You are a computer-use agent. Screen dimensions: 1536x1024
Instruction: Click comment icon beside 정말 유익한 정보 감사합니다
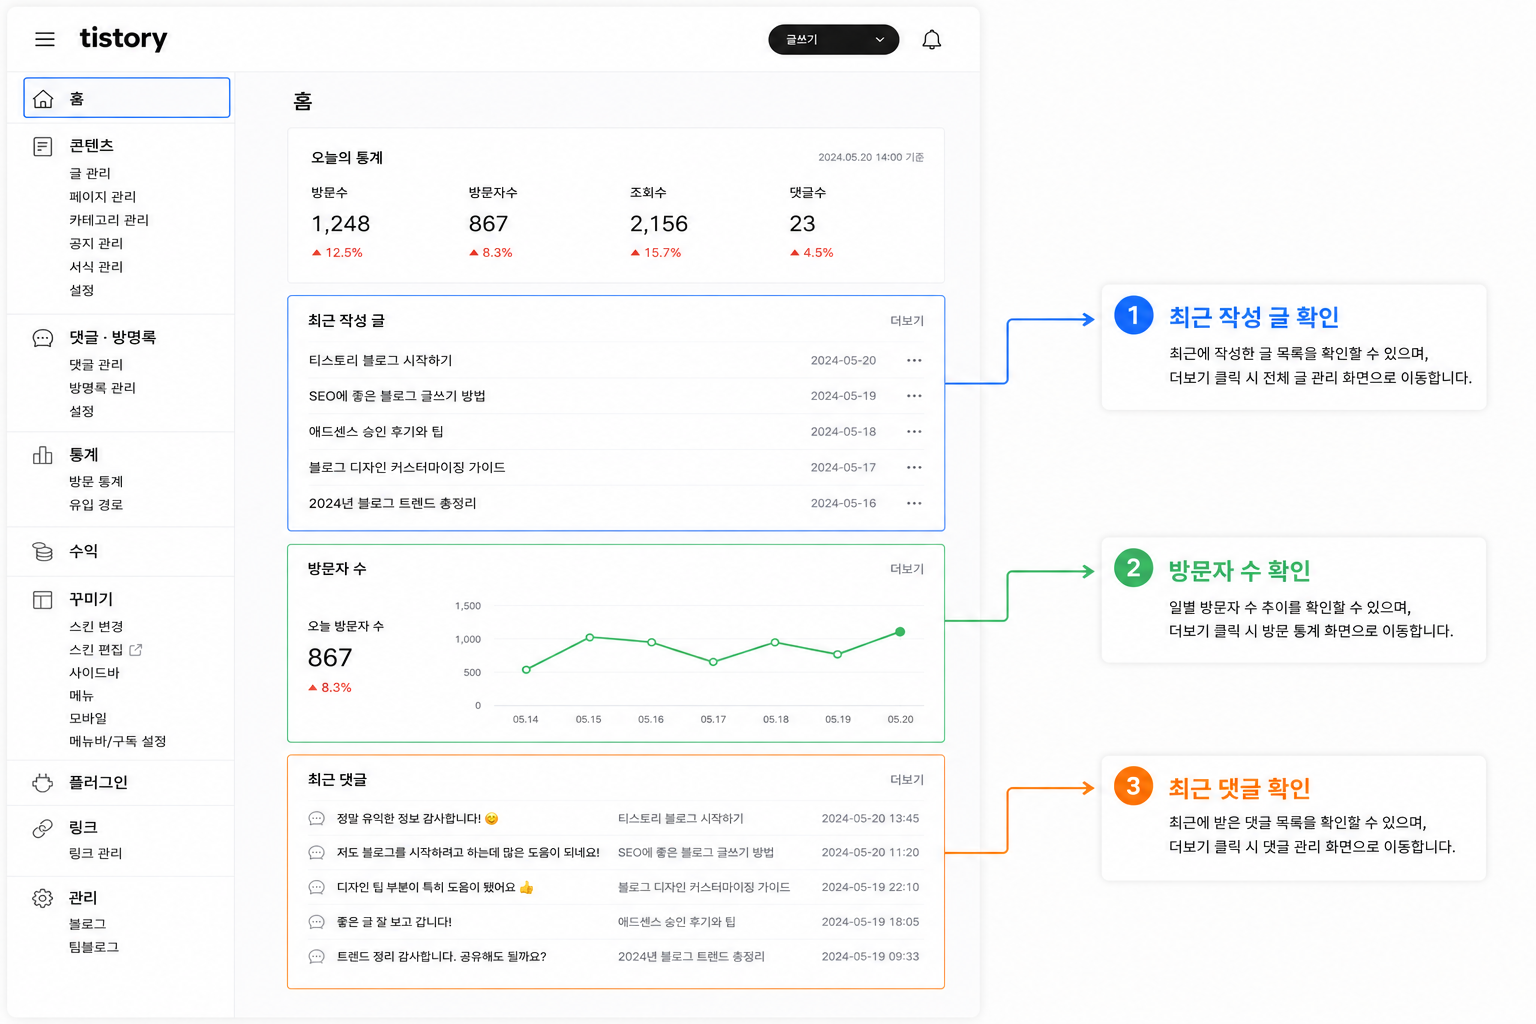click(317, 818)
